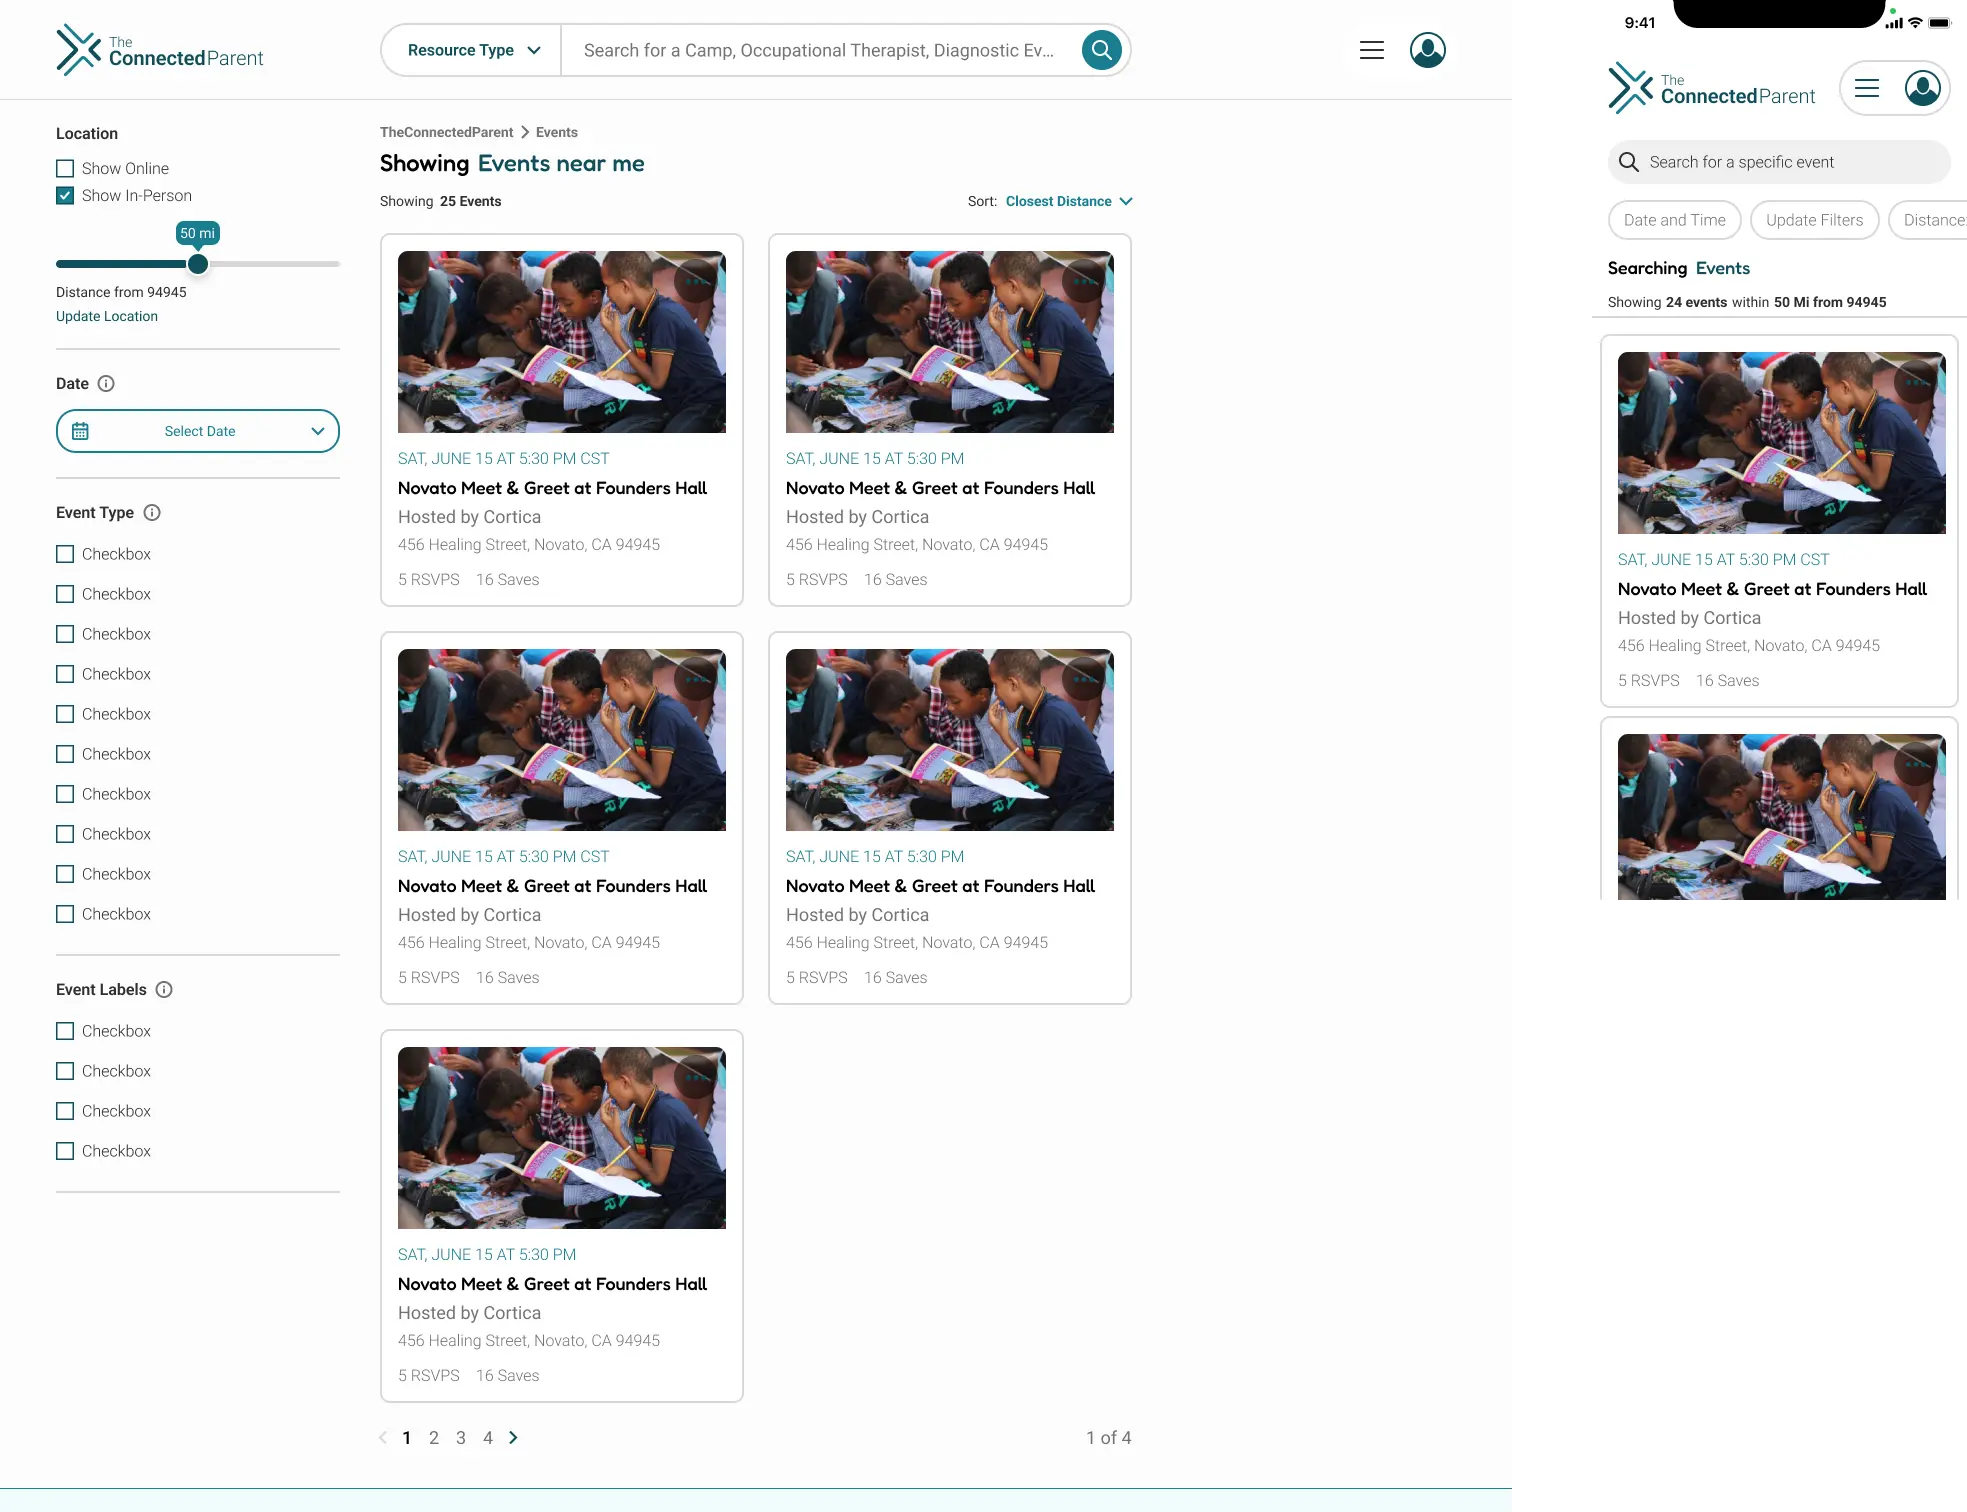The width and height of the screenshot is (1967, 1512).
Task: Click the info icon next to Event Type
Action: pyautogui.click(x=152, y=512)
